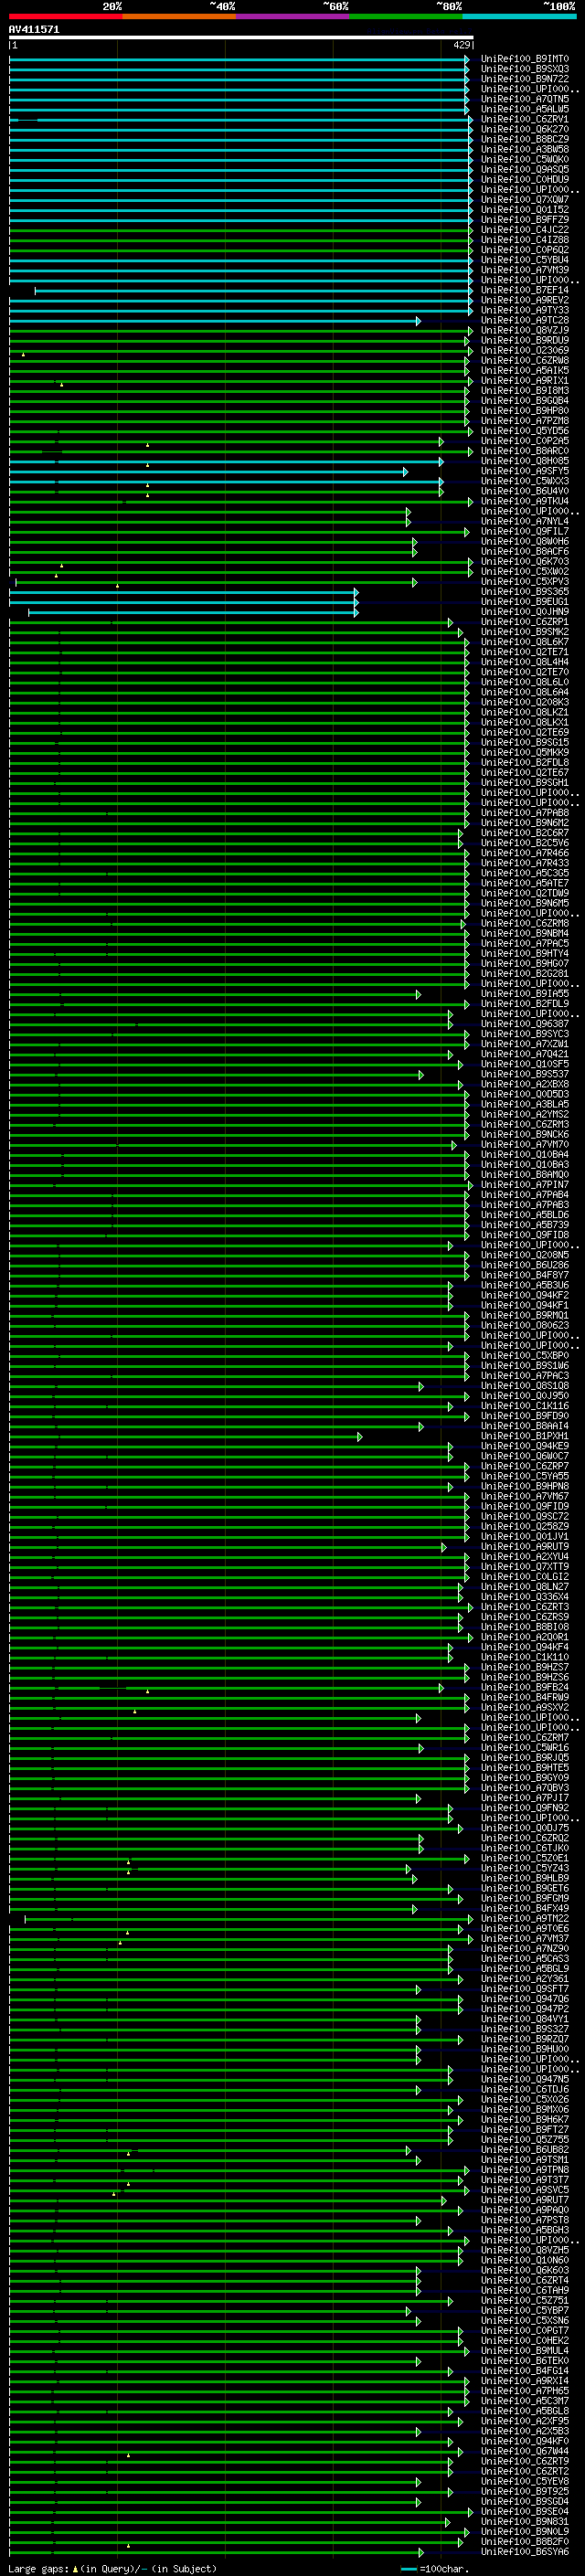This screenshot has height=2576, width=585.
Task: Select hit label UniRef100_B8ARC0
Action: tap(525, 451)
